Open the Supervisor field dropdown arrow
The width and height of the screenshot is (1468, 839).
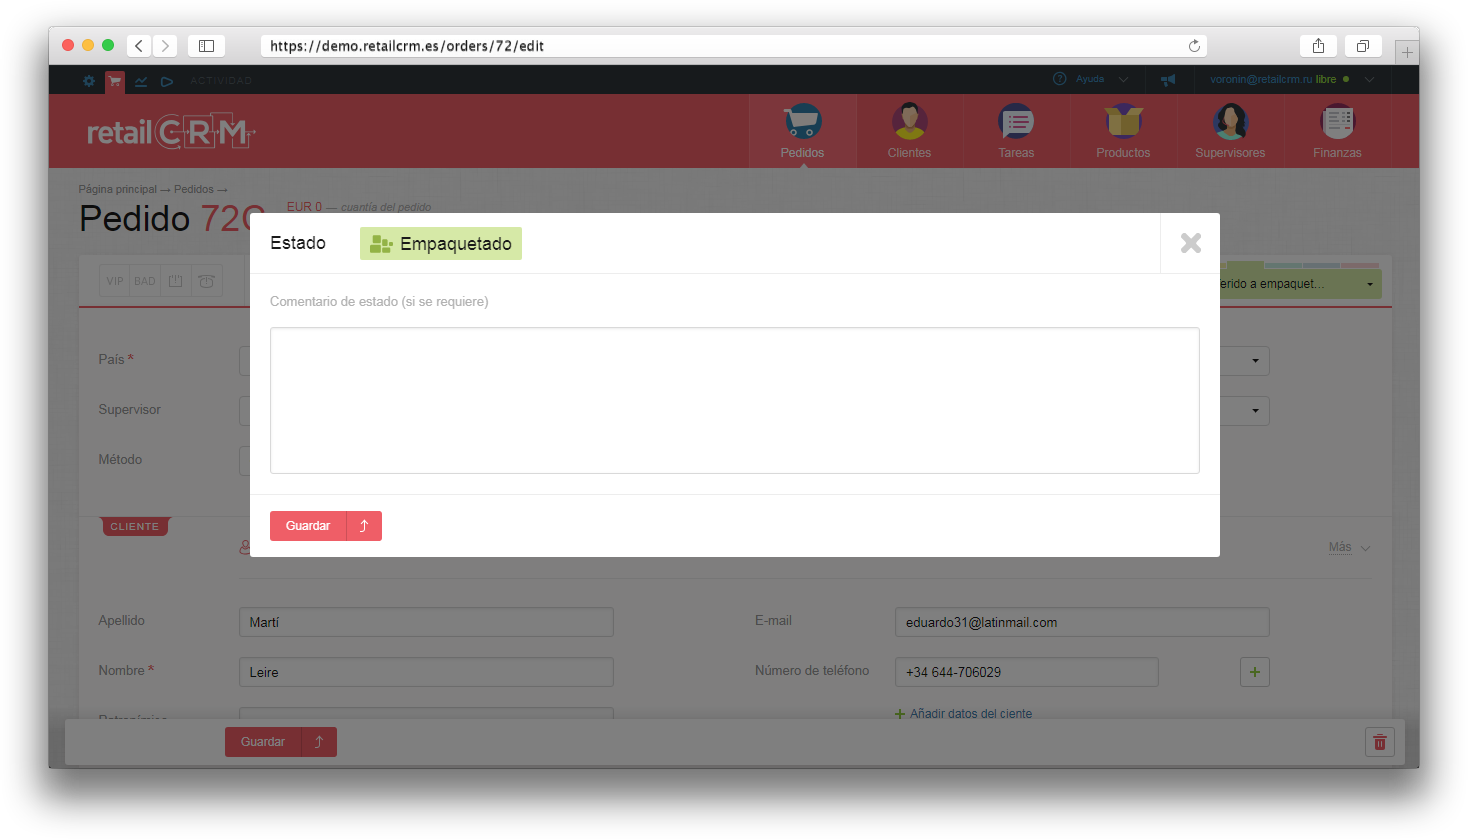[x=1255, y=411]
